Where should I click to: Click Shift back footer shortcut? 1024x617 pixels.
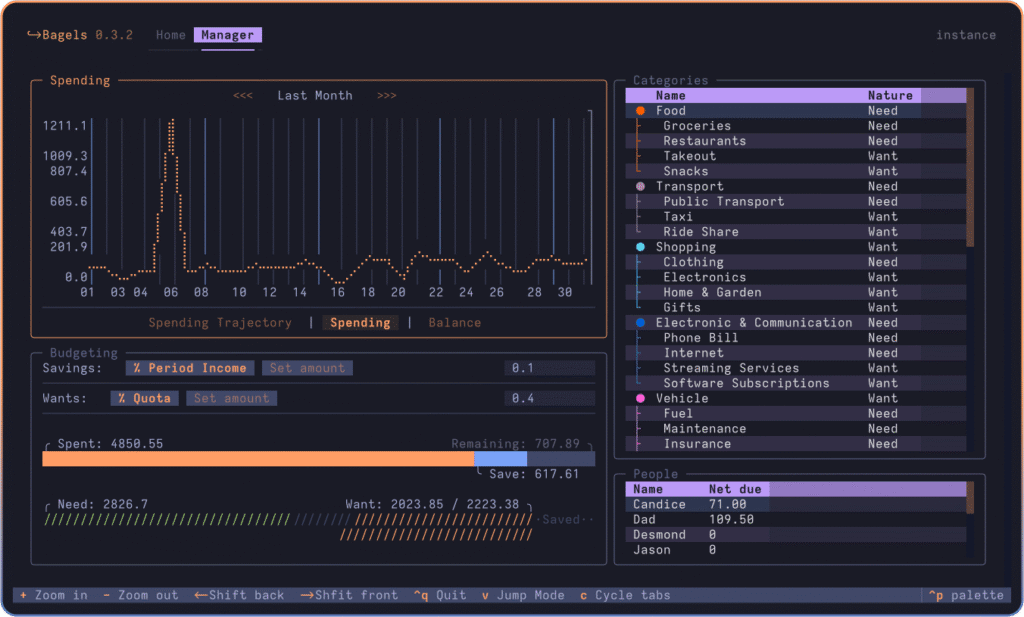tap(239, 595)
